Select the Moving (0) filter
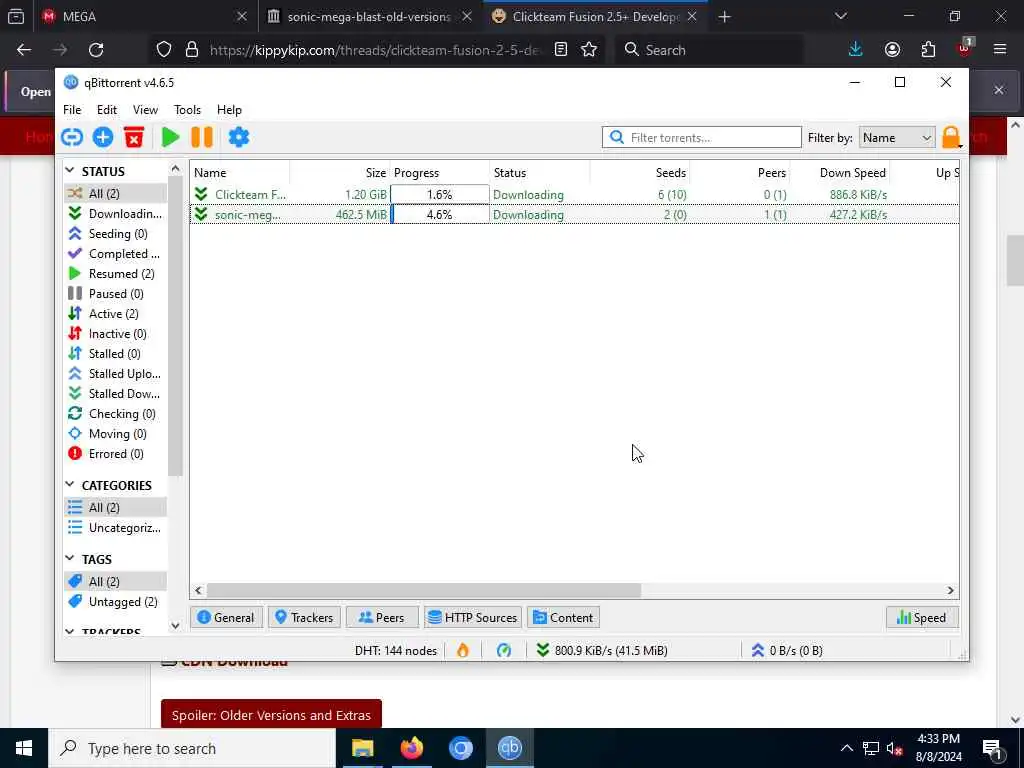 click(x=115, y=434)
